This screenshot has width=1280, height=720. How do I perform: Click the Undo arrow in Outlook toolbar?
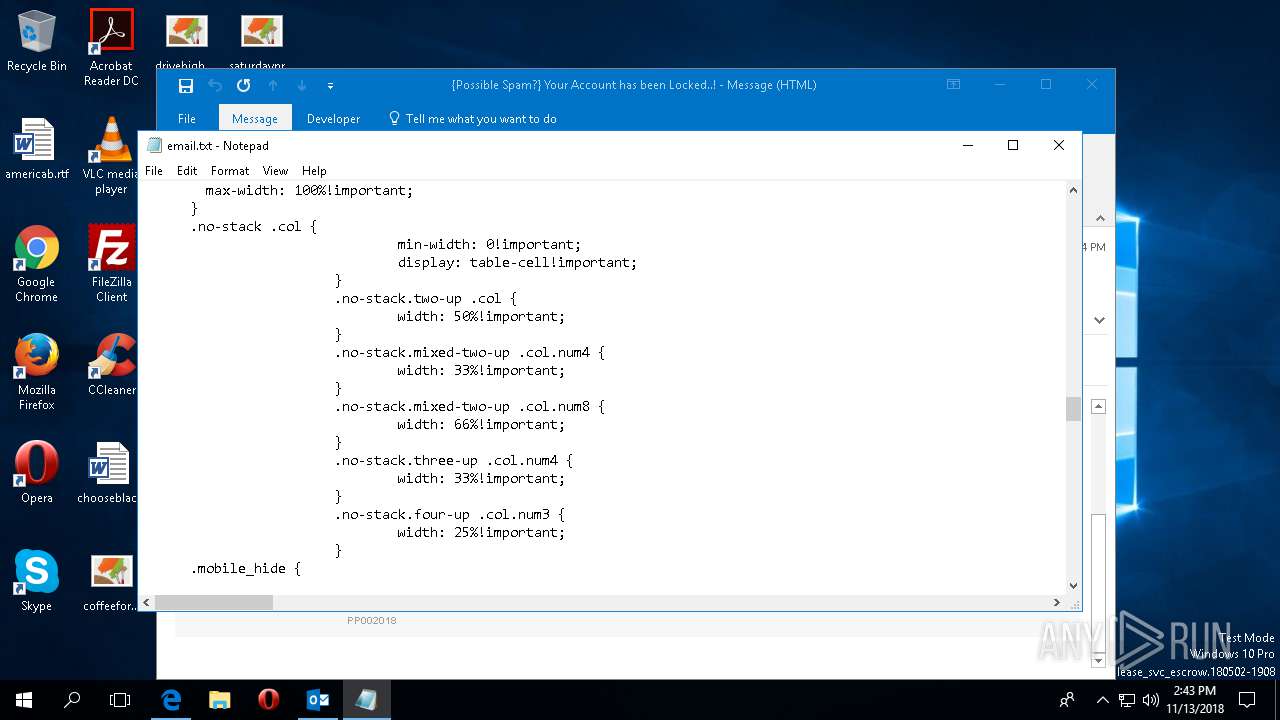click(215, 86)
